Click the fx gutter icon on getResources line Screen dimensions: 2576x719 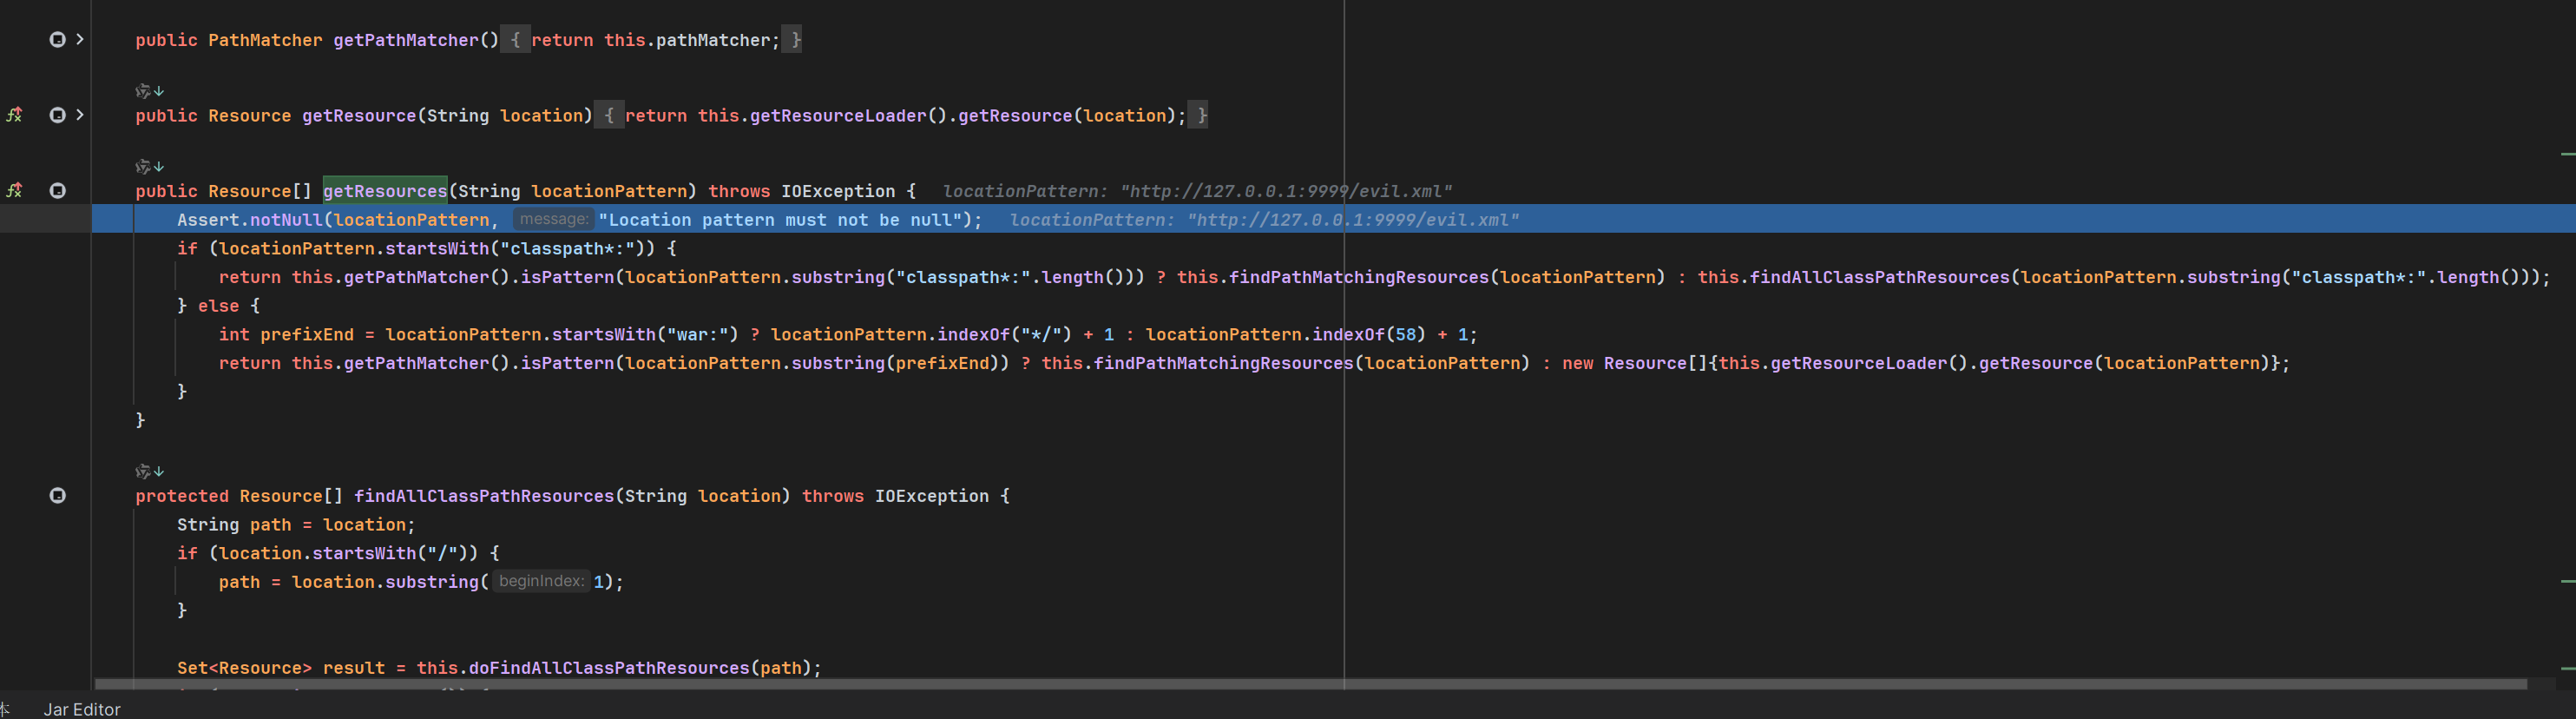click(x=14, y=191)
